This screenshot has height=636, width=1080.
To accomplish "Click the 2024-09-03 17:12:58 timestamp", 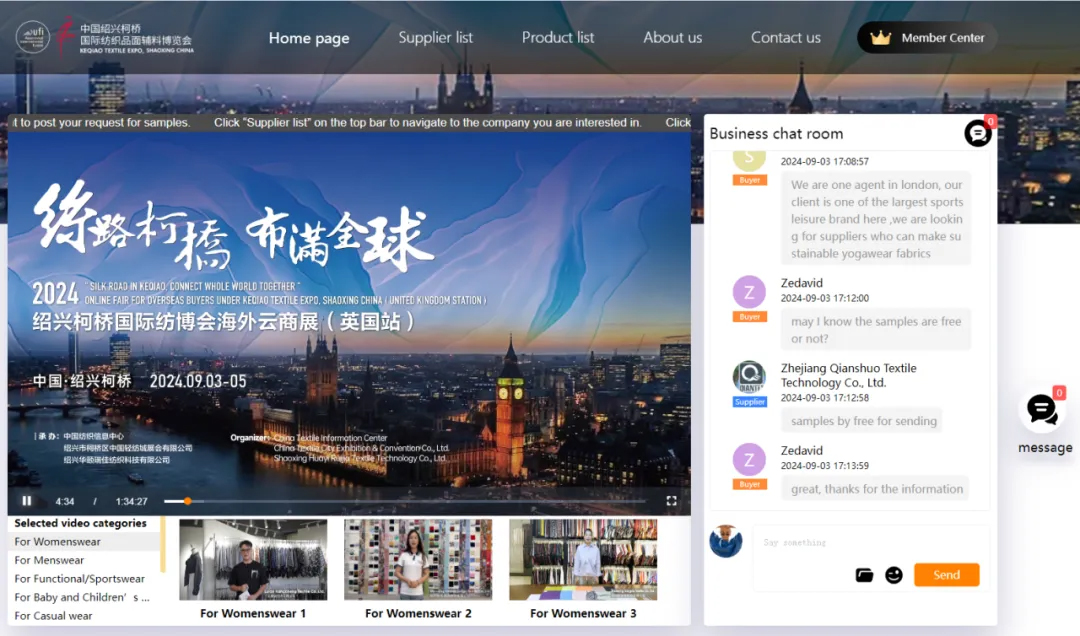I will (824, 398).
